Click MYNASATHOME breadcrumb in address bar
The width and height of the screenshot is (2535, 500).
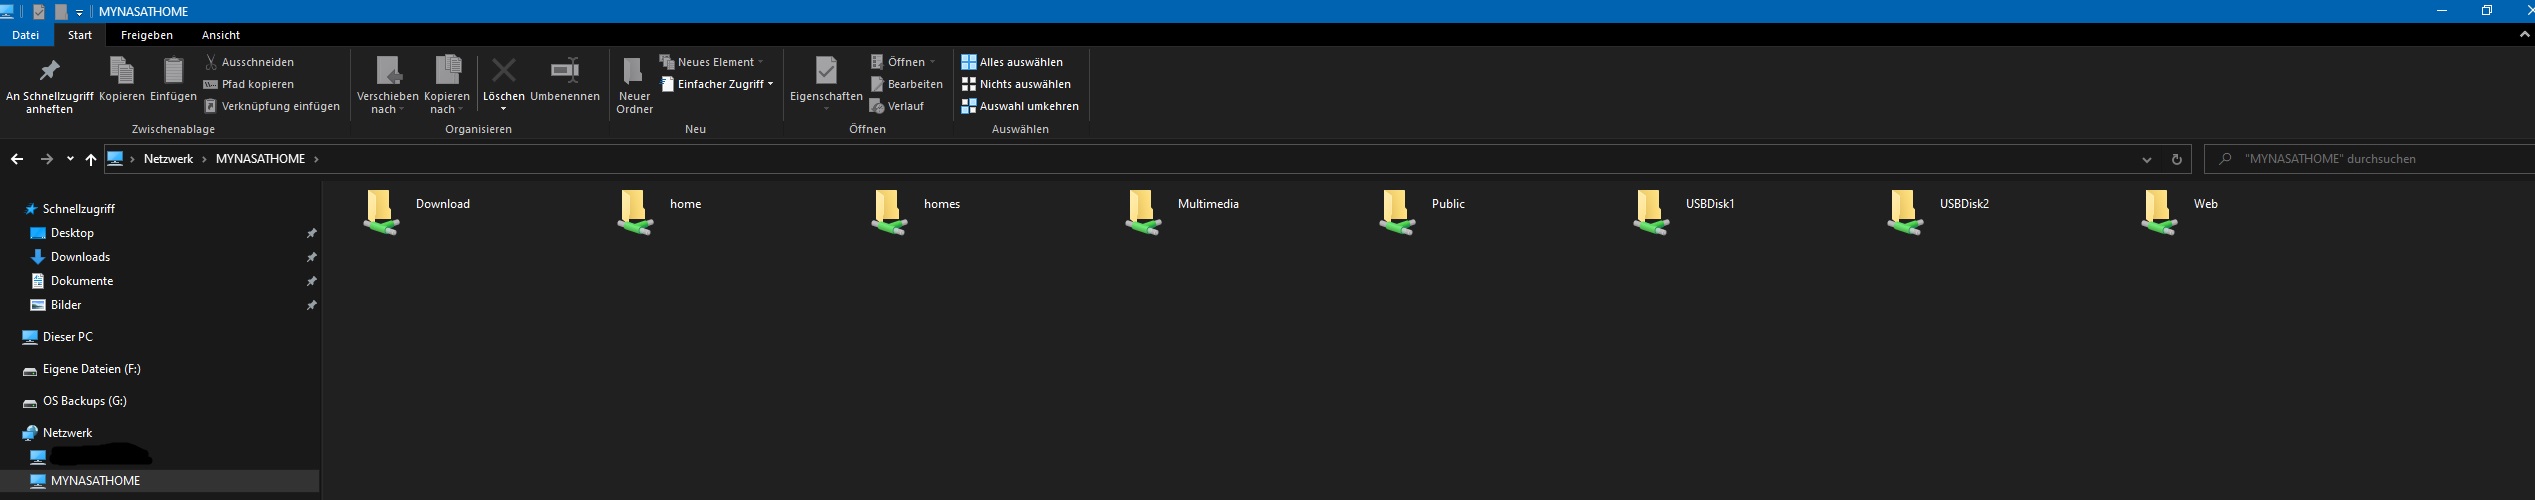click(x=260, y=159)
